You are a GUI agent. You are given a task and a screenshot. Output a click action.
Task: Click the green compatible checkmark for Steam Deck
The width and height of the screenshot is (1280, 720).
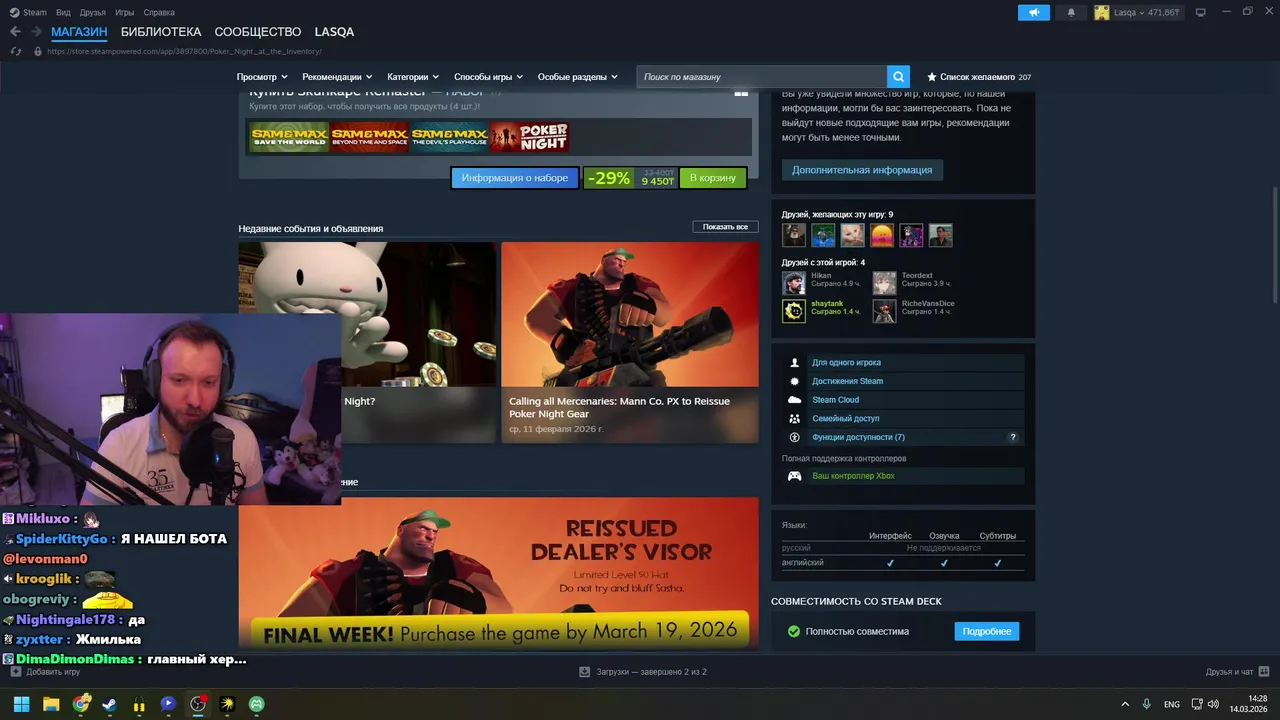(794, 632)
